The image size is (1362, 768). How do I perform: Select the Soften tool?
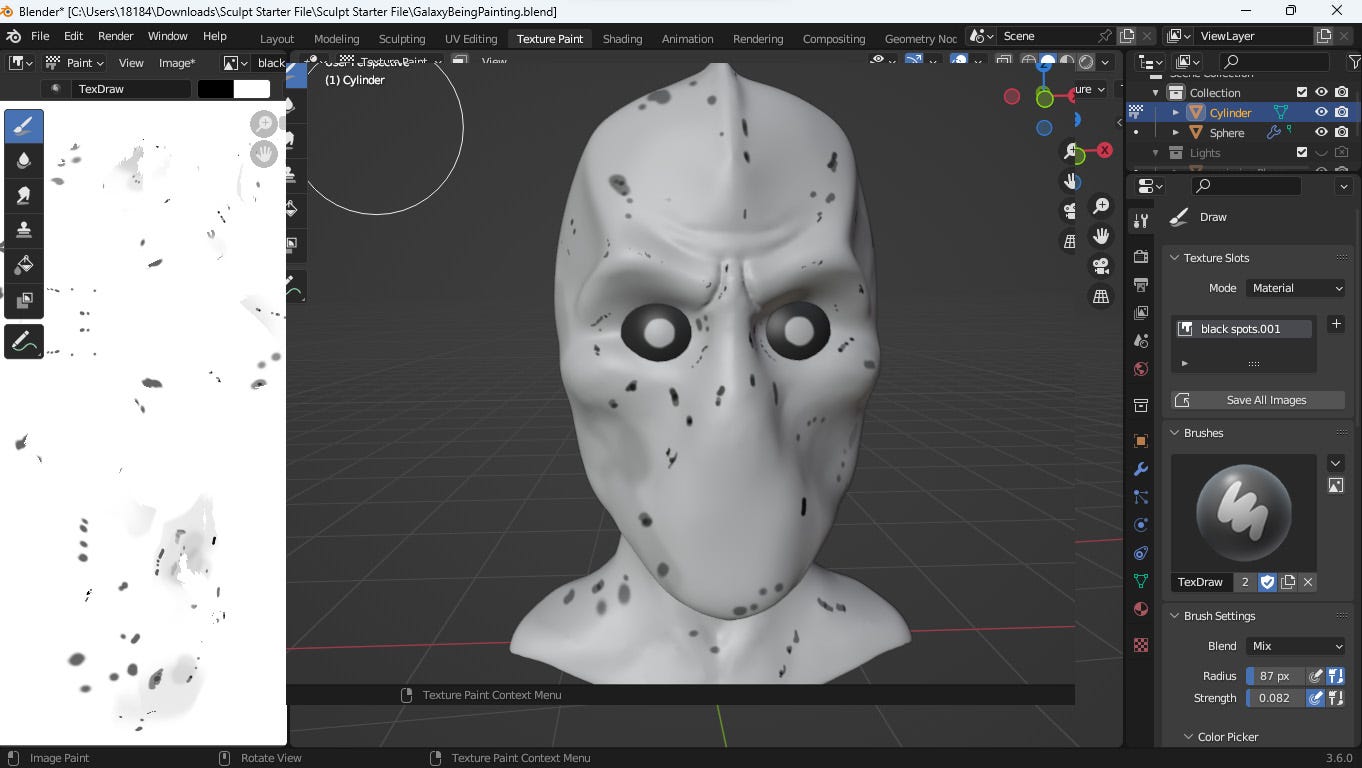tap(24, 161)
